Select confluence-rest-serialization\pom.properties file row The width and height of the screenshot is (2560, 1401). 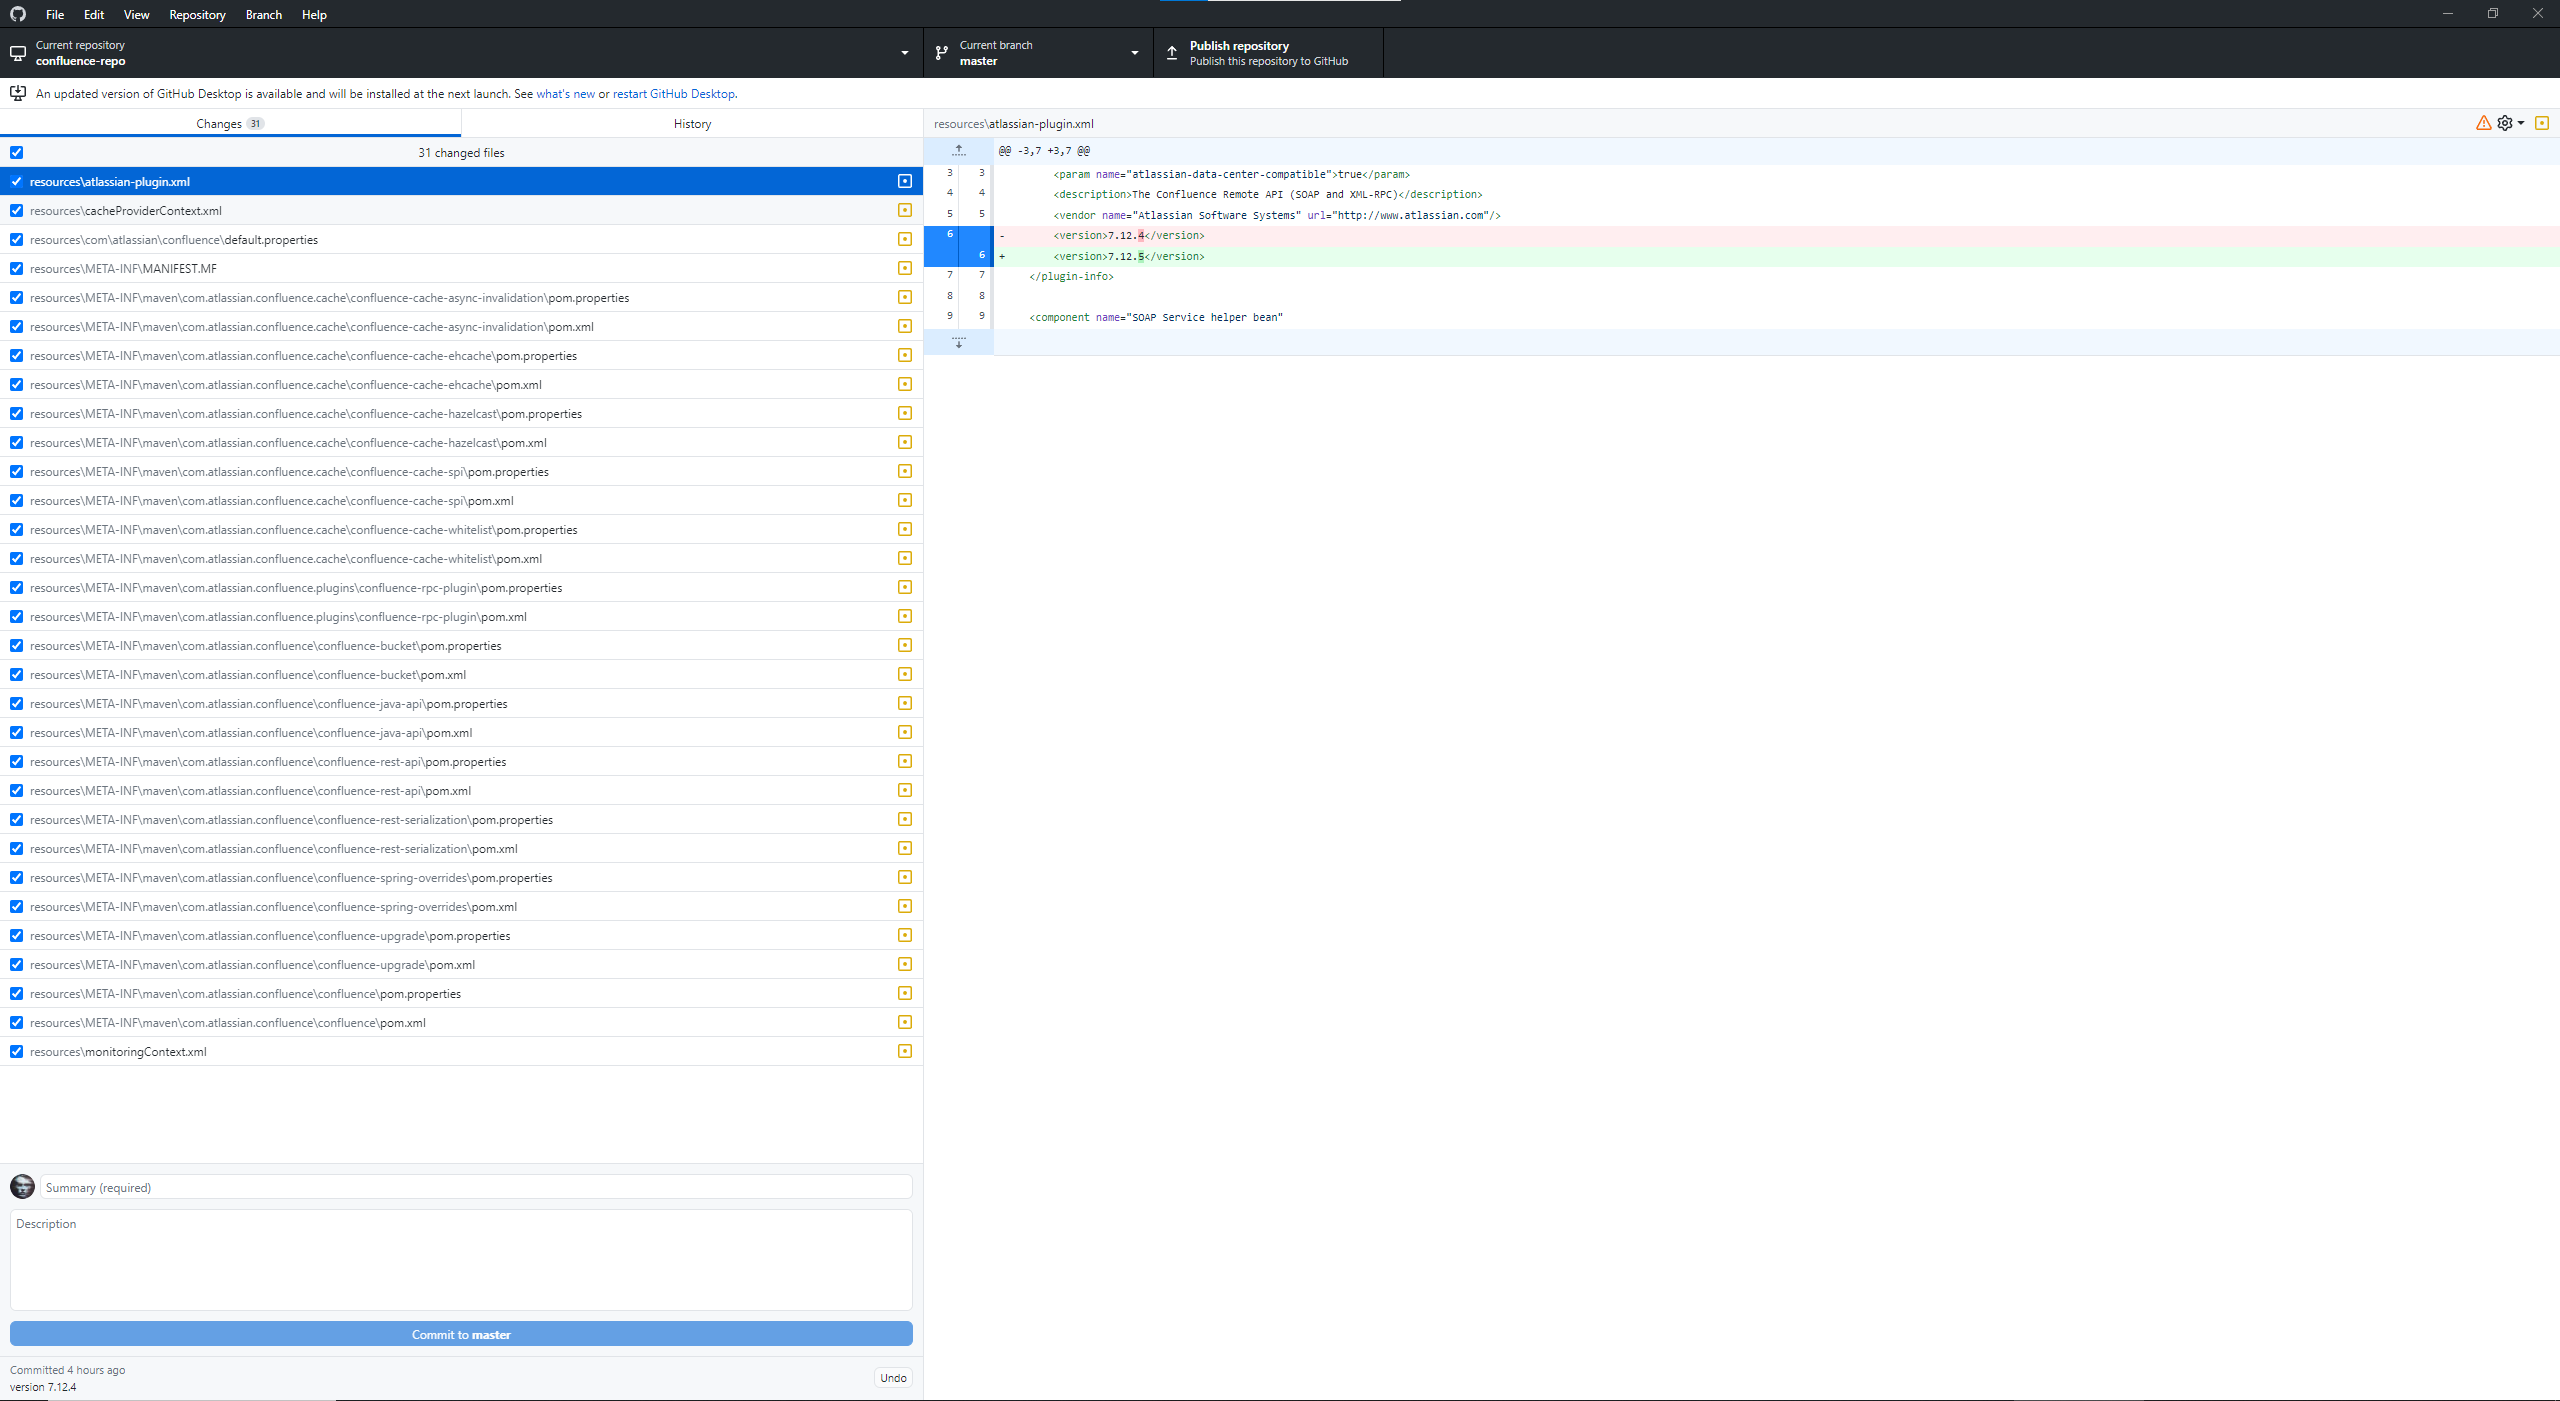[461, 819]
